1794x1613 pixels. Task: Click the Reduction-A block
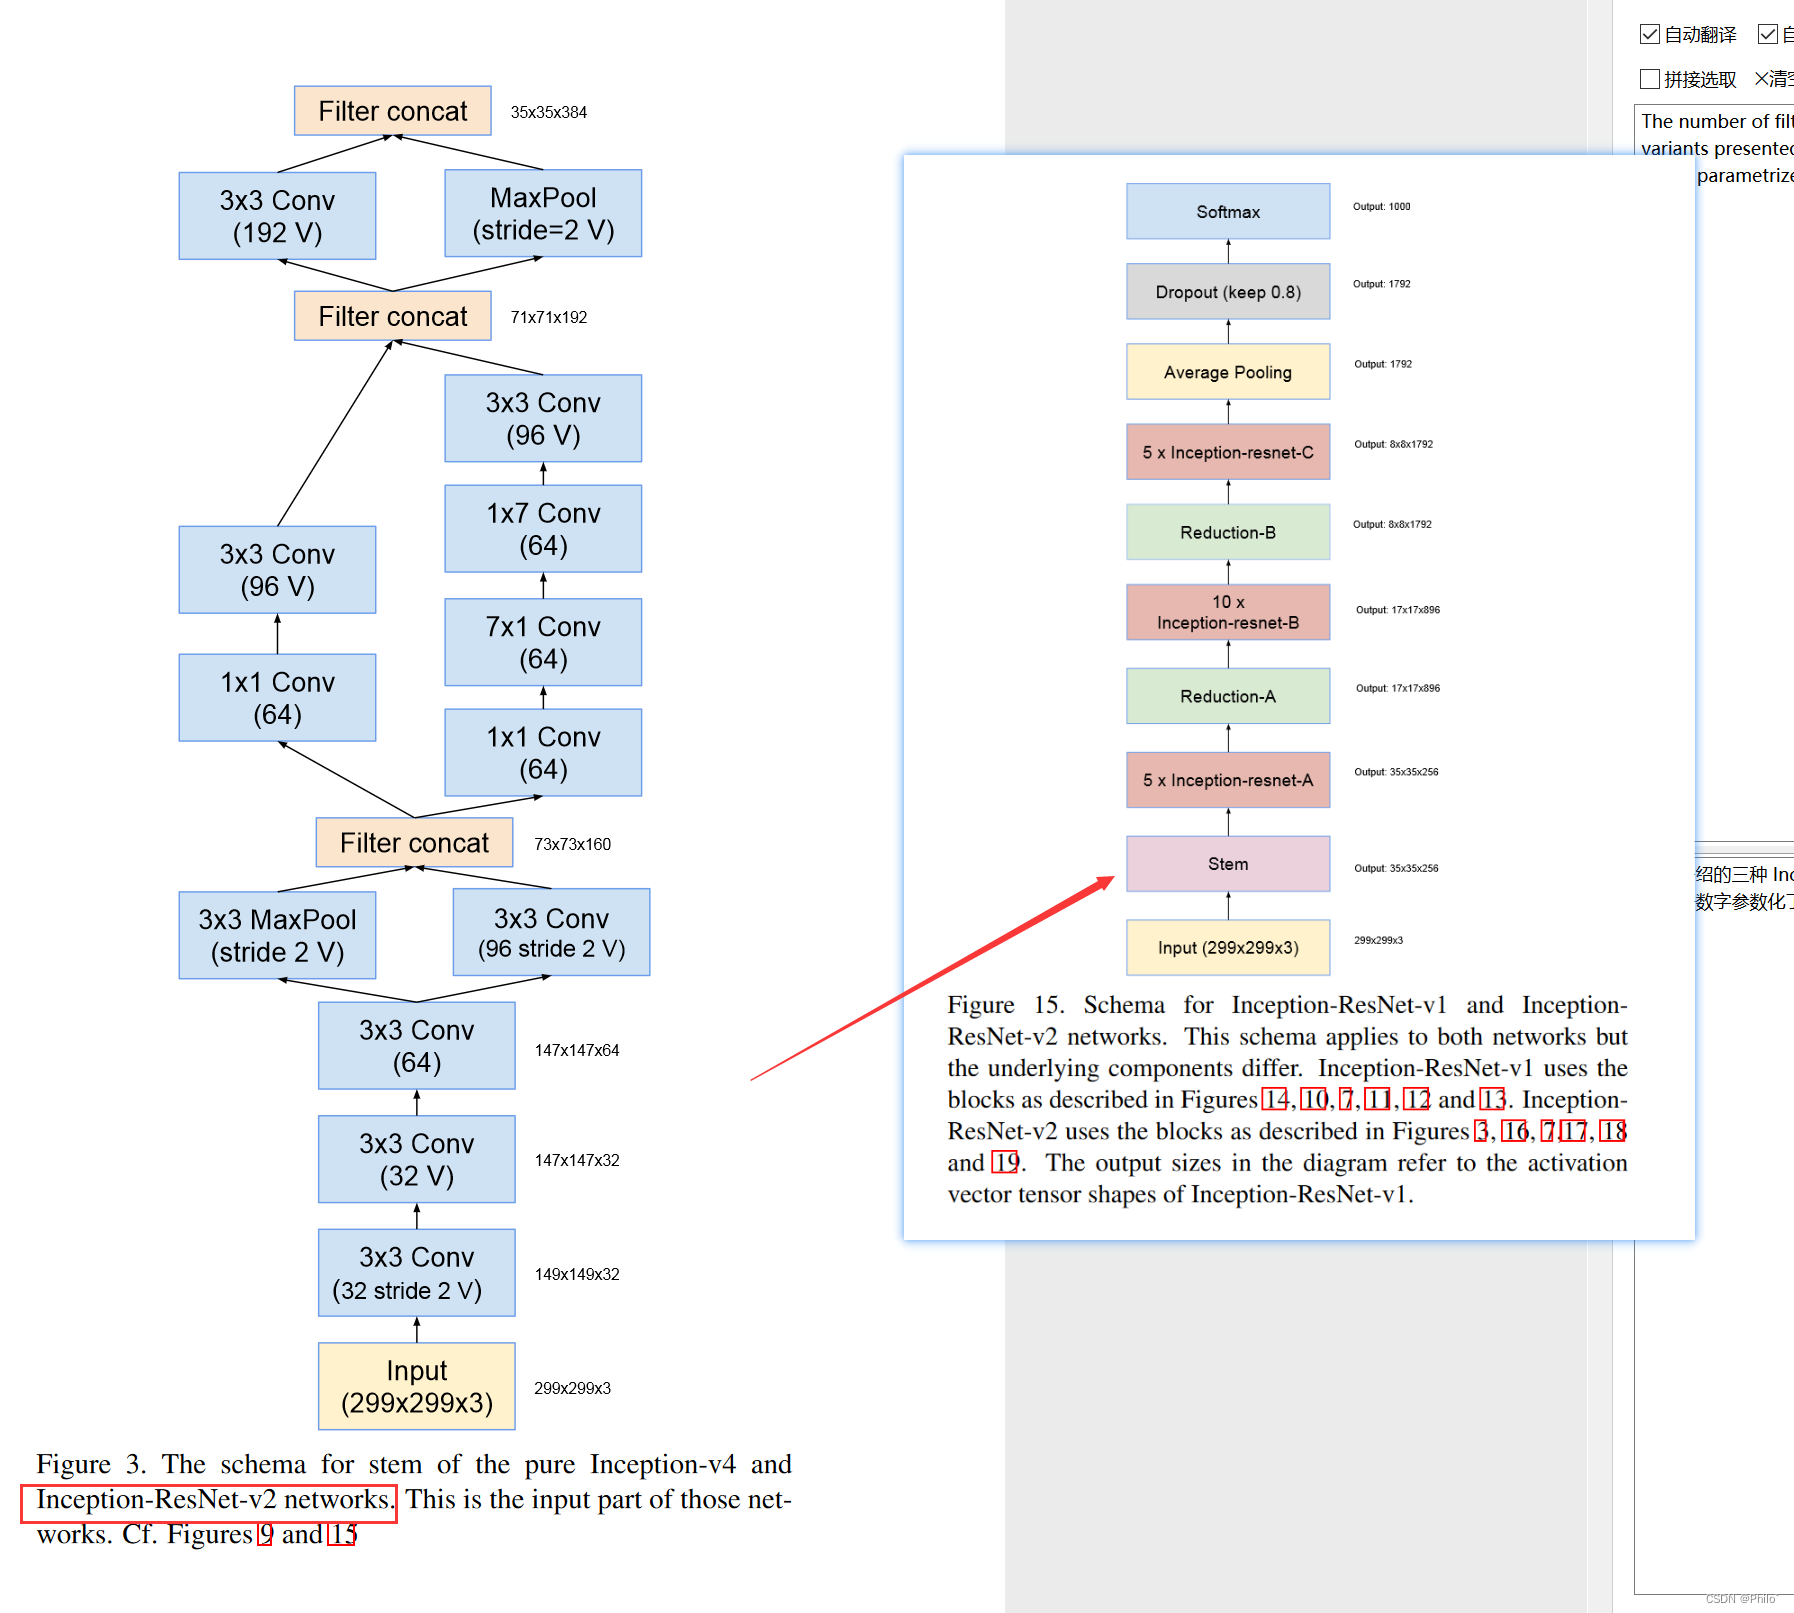(x=1228, y=696)
